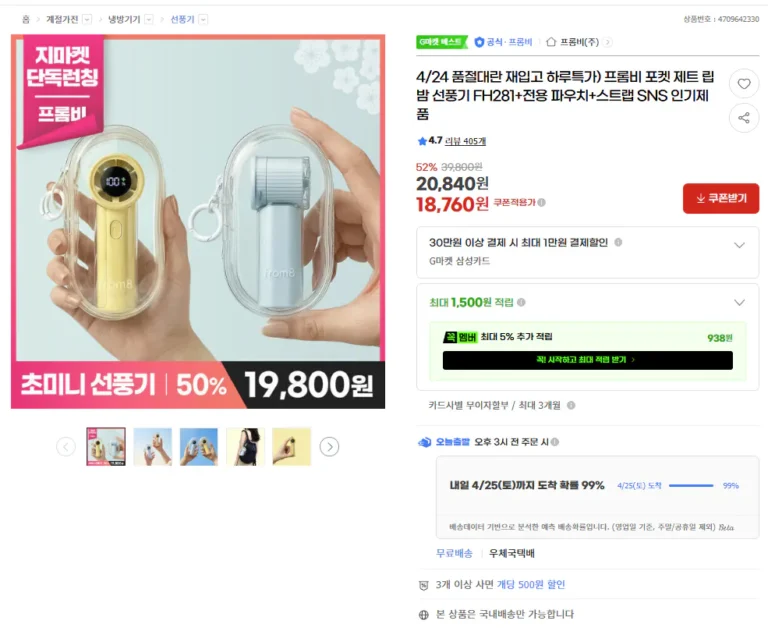
Task: Click info icon next to 최대 1,500원 적립
Action: 521,302
